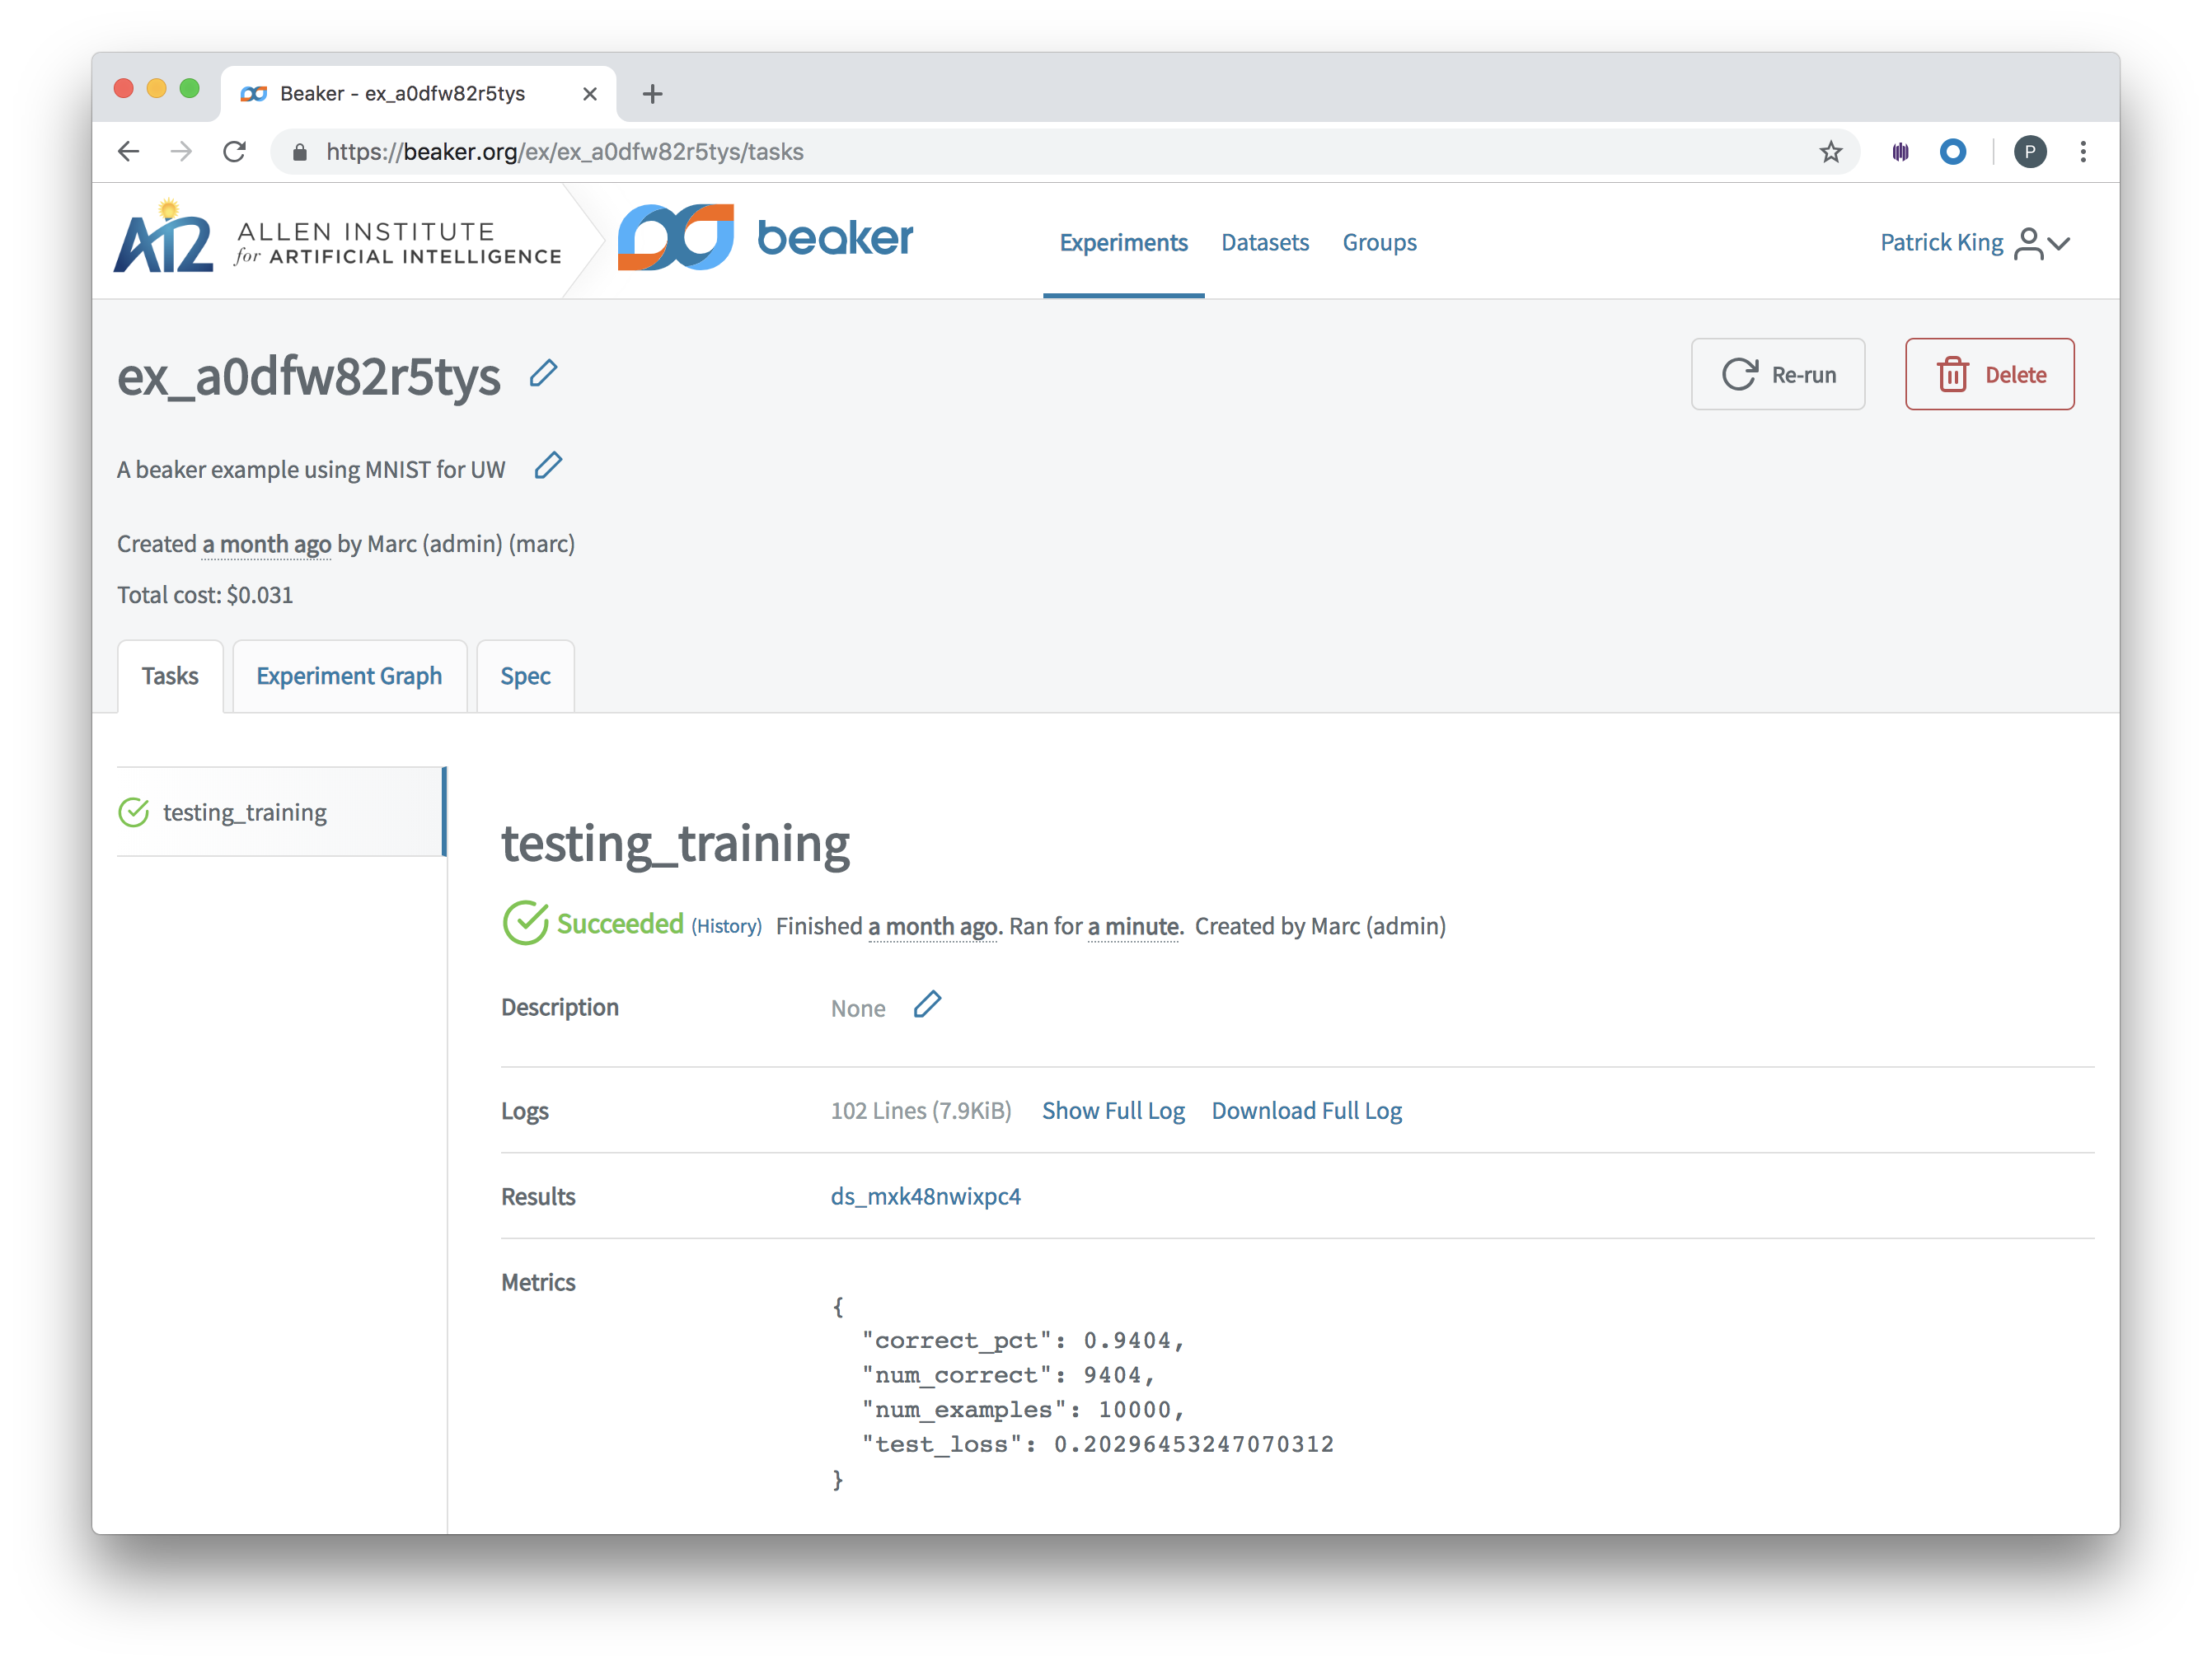This screenshot has width=2212, height=1666.
Task: Click the Show Full Log link
Action: click(1113, 1110)
